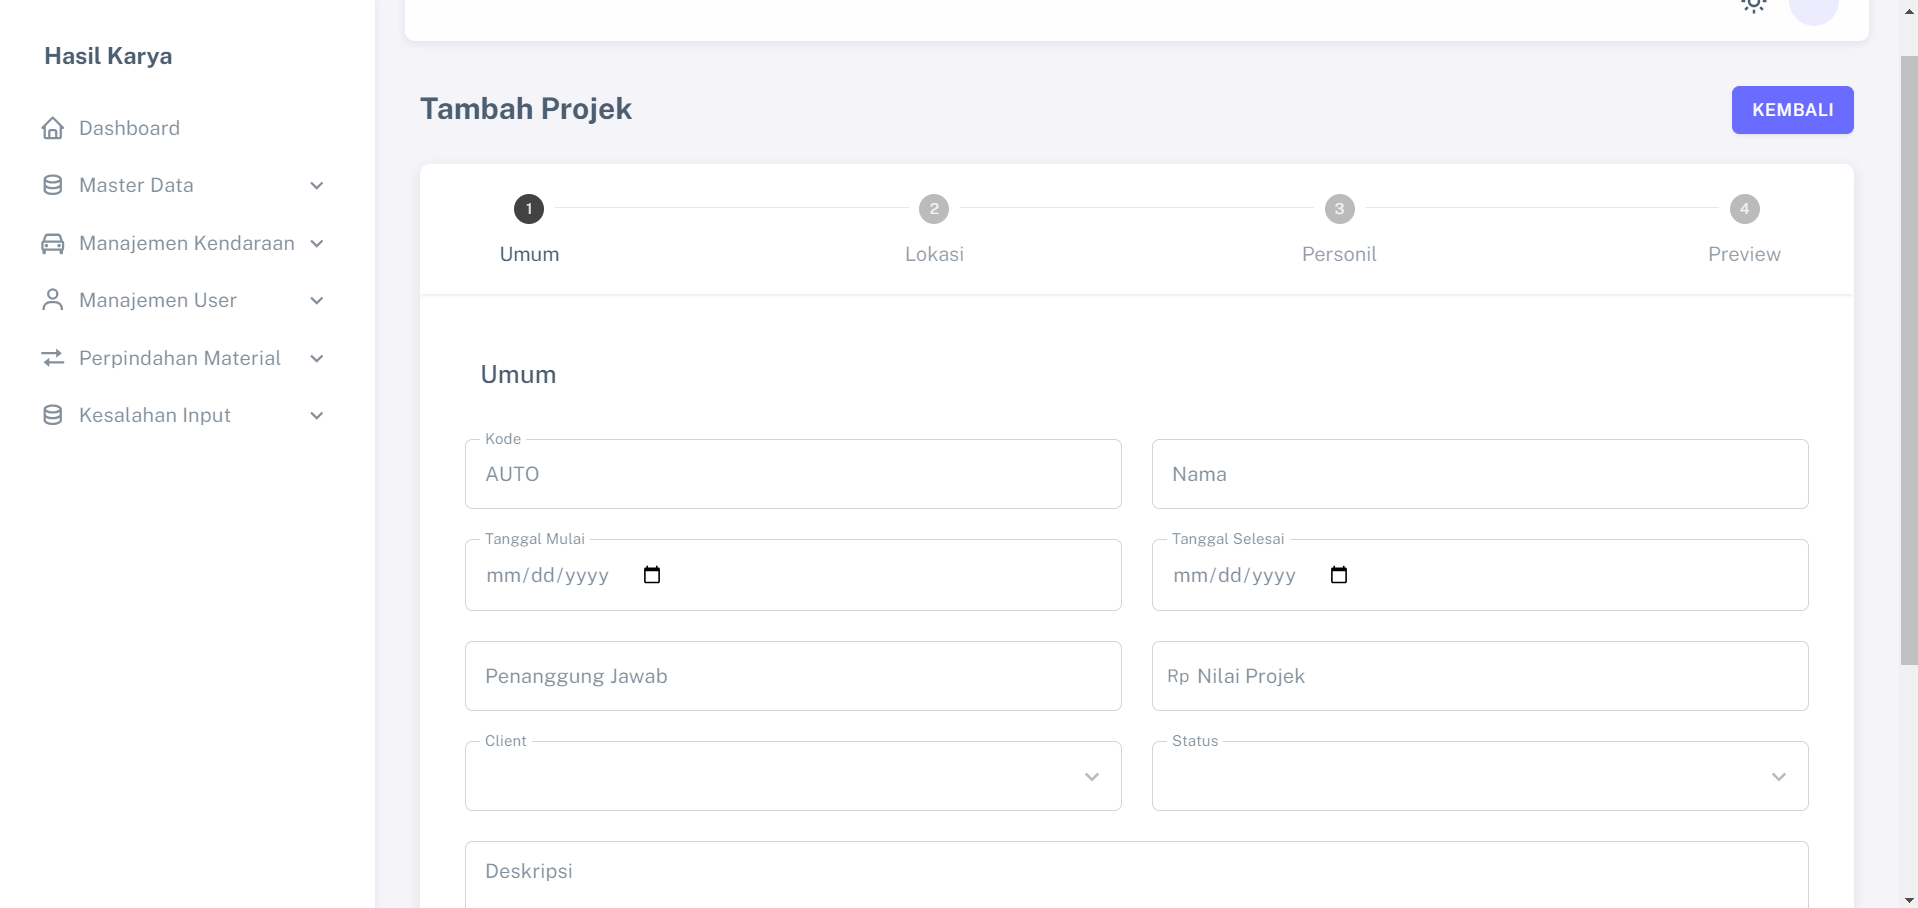Expand the Manajemen Kendaraan chevron

[x=317, y=244]
